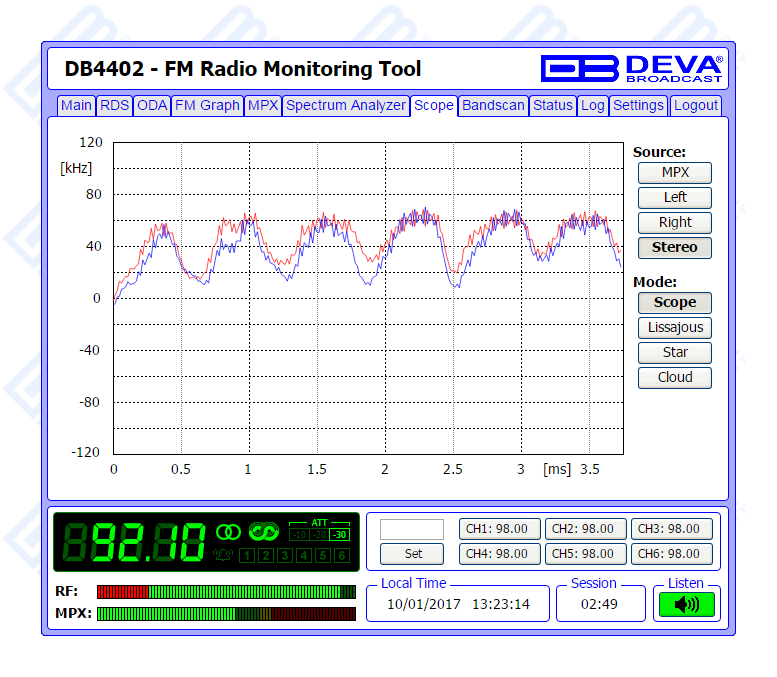Click the DEVA Broadcast logo
This screenshot has width=777, height=677.
click(x=631, y=68)
